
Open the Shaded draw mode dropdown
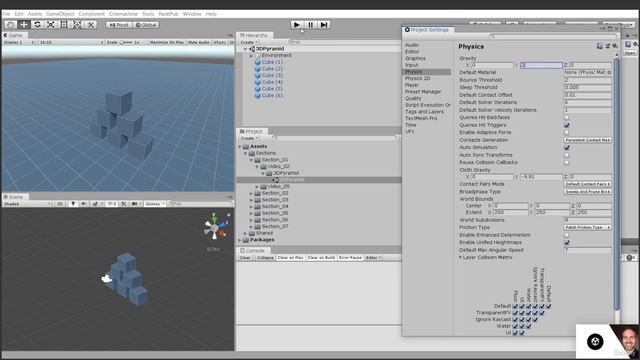(27, 204)
